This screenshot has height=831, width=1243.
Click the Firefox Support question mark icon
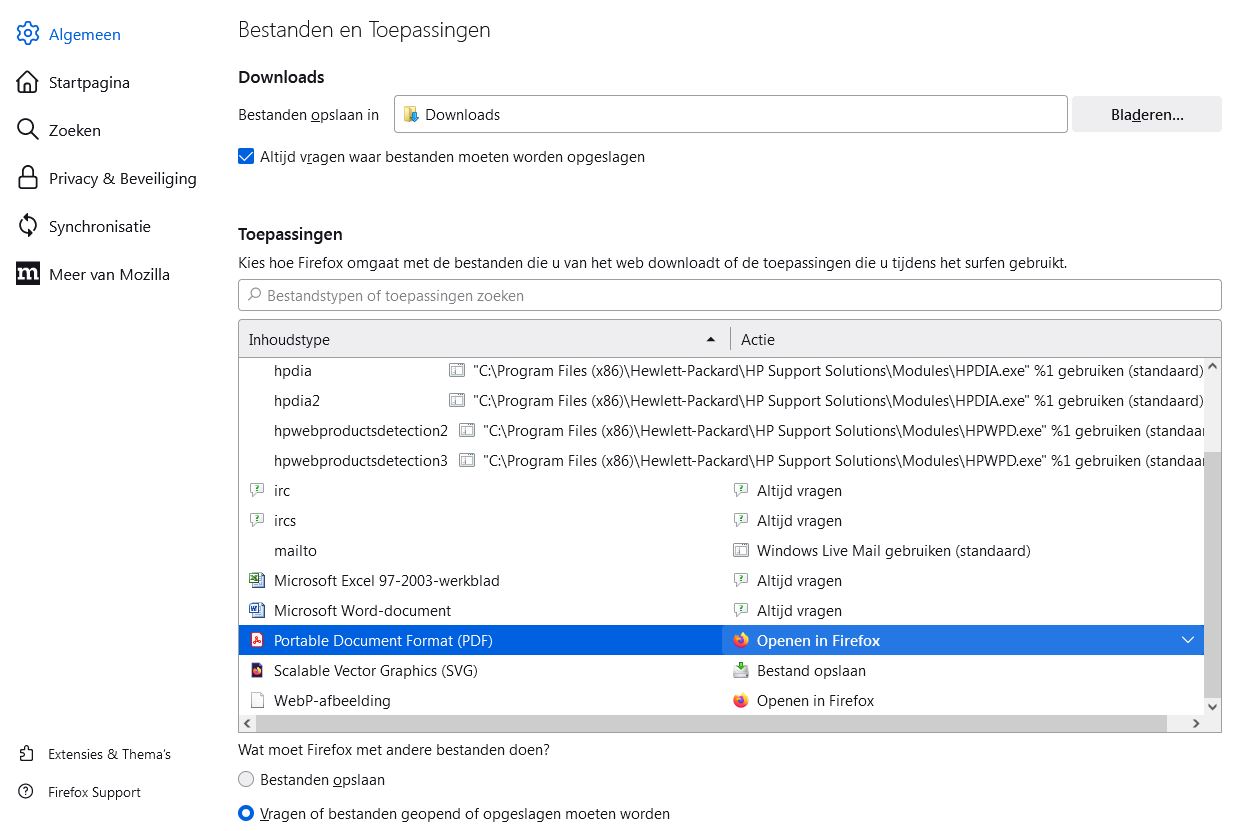pos(27,792)
